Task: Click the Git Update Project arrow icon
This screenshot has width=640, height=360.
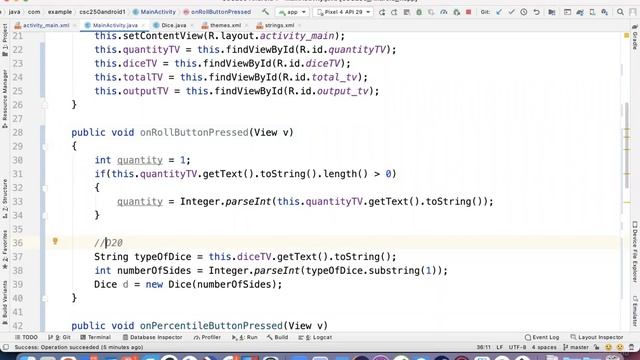Action: 499,12
